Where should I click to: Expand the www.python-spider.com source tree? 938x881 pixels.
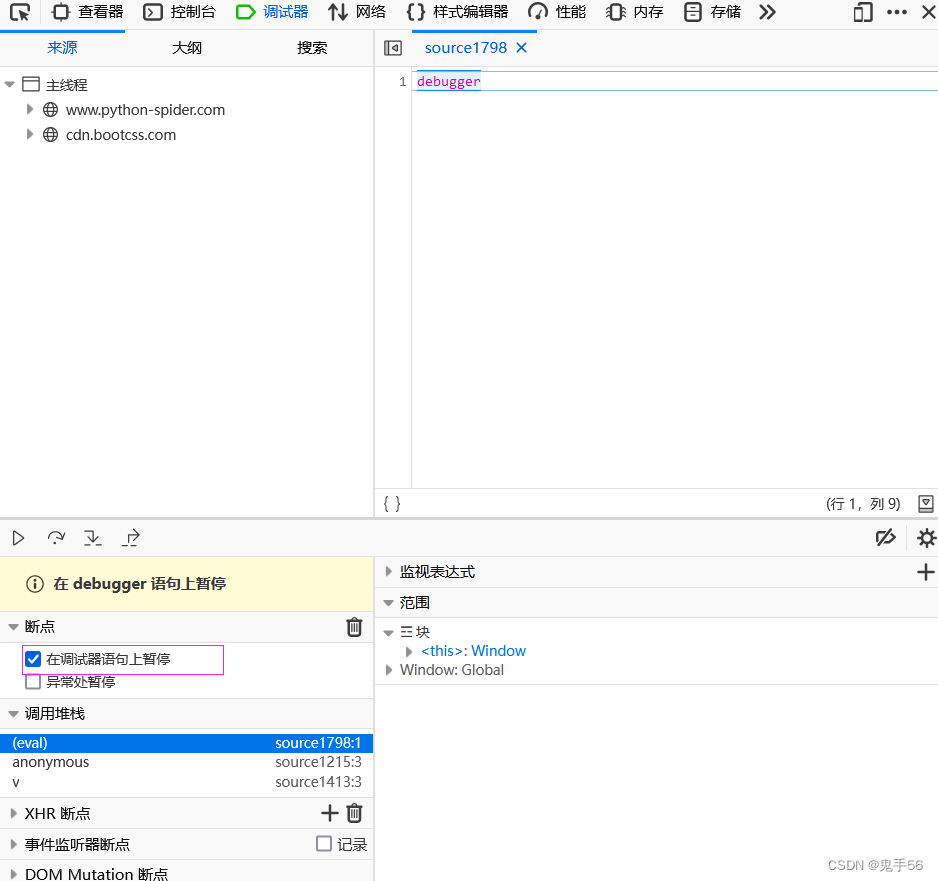(30, 110)
